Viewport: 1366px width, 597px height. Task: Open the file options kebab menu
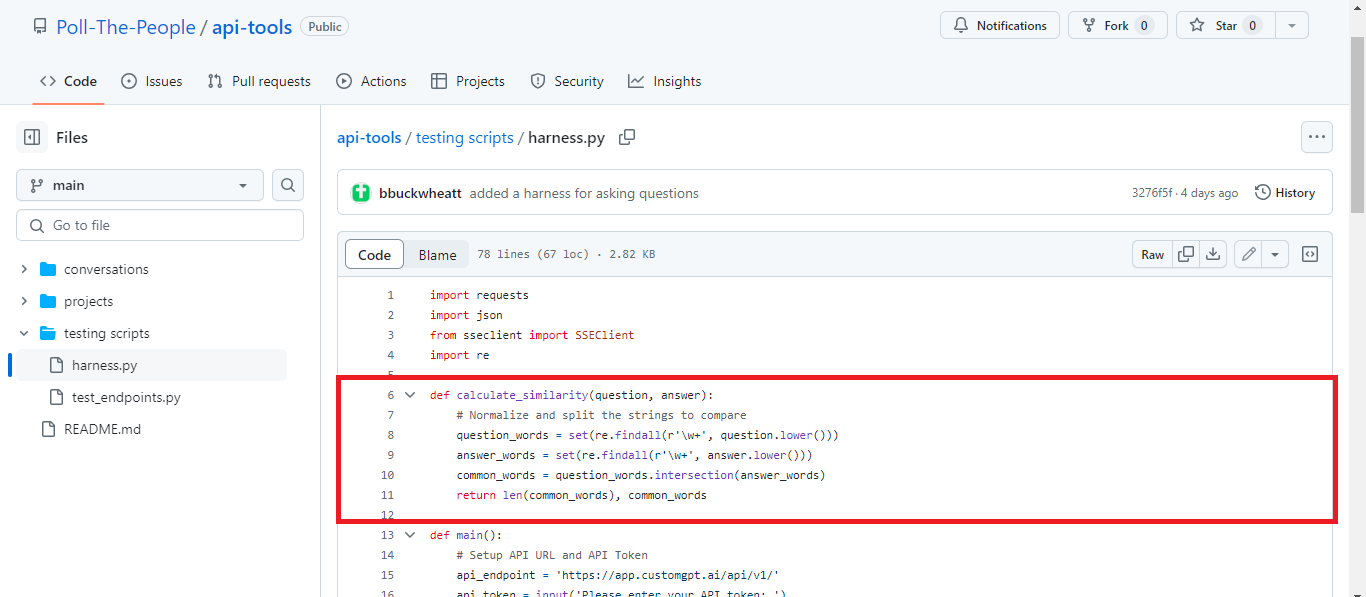point(1316,137)
